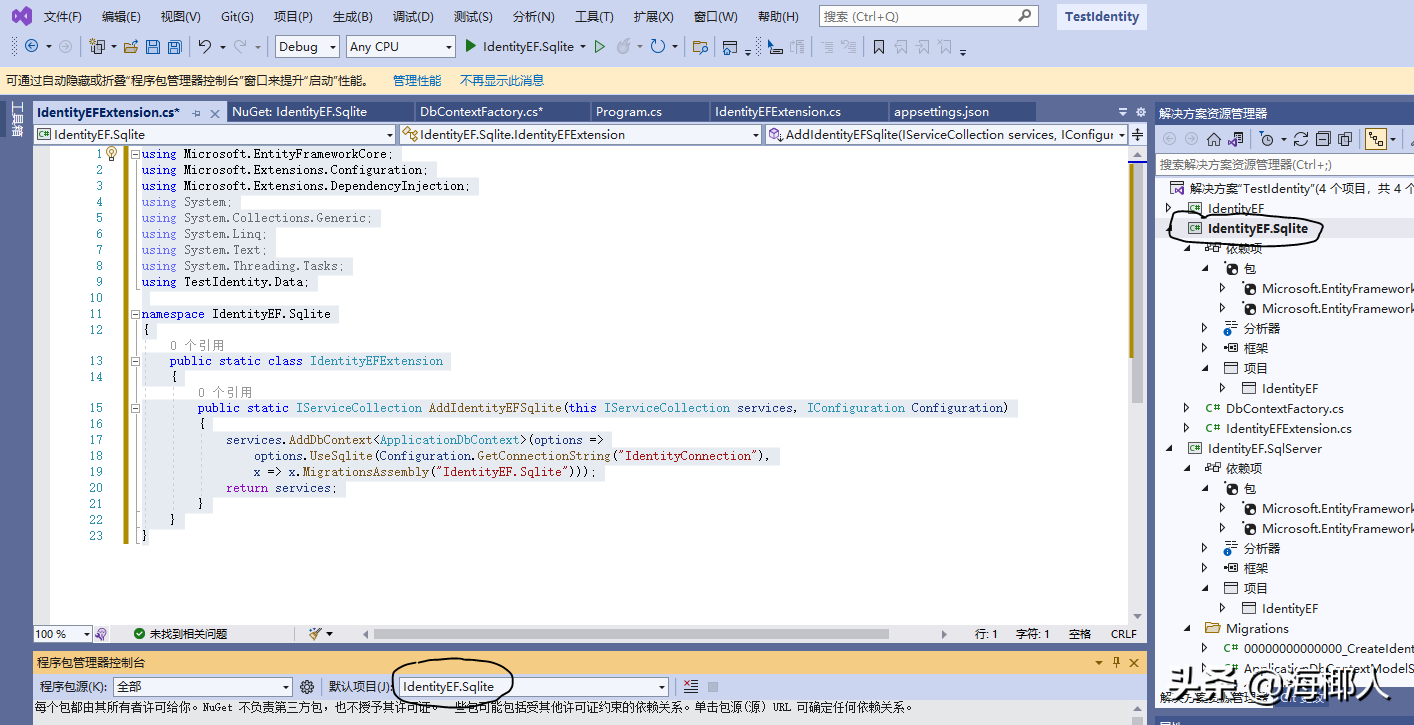Collapse all items in Solution Explorer
The height and width of the screenshot is (725, 1414).
pyautogui.click(x=1322, y=139)
